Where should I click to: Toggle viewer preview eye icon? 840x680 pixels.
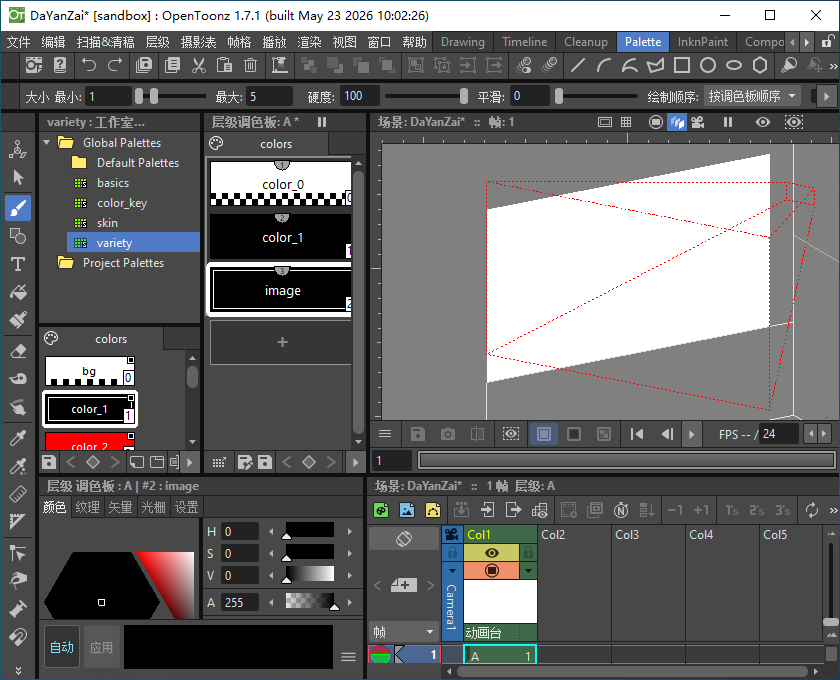click(762, 122)
